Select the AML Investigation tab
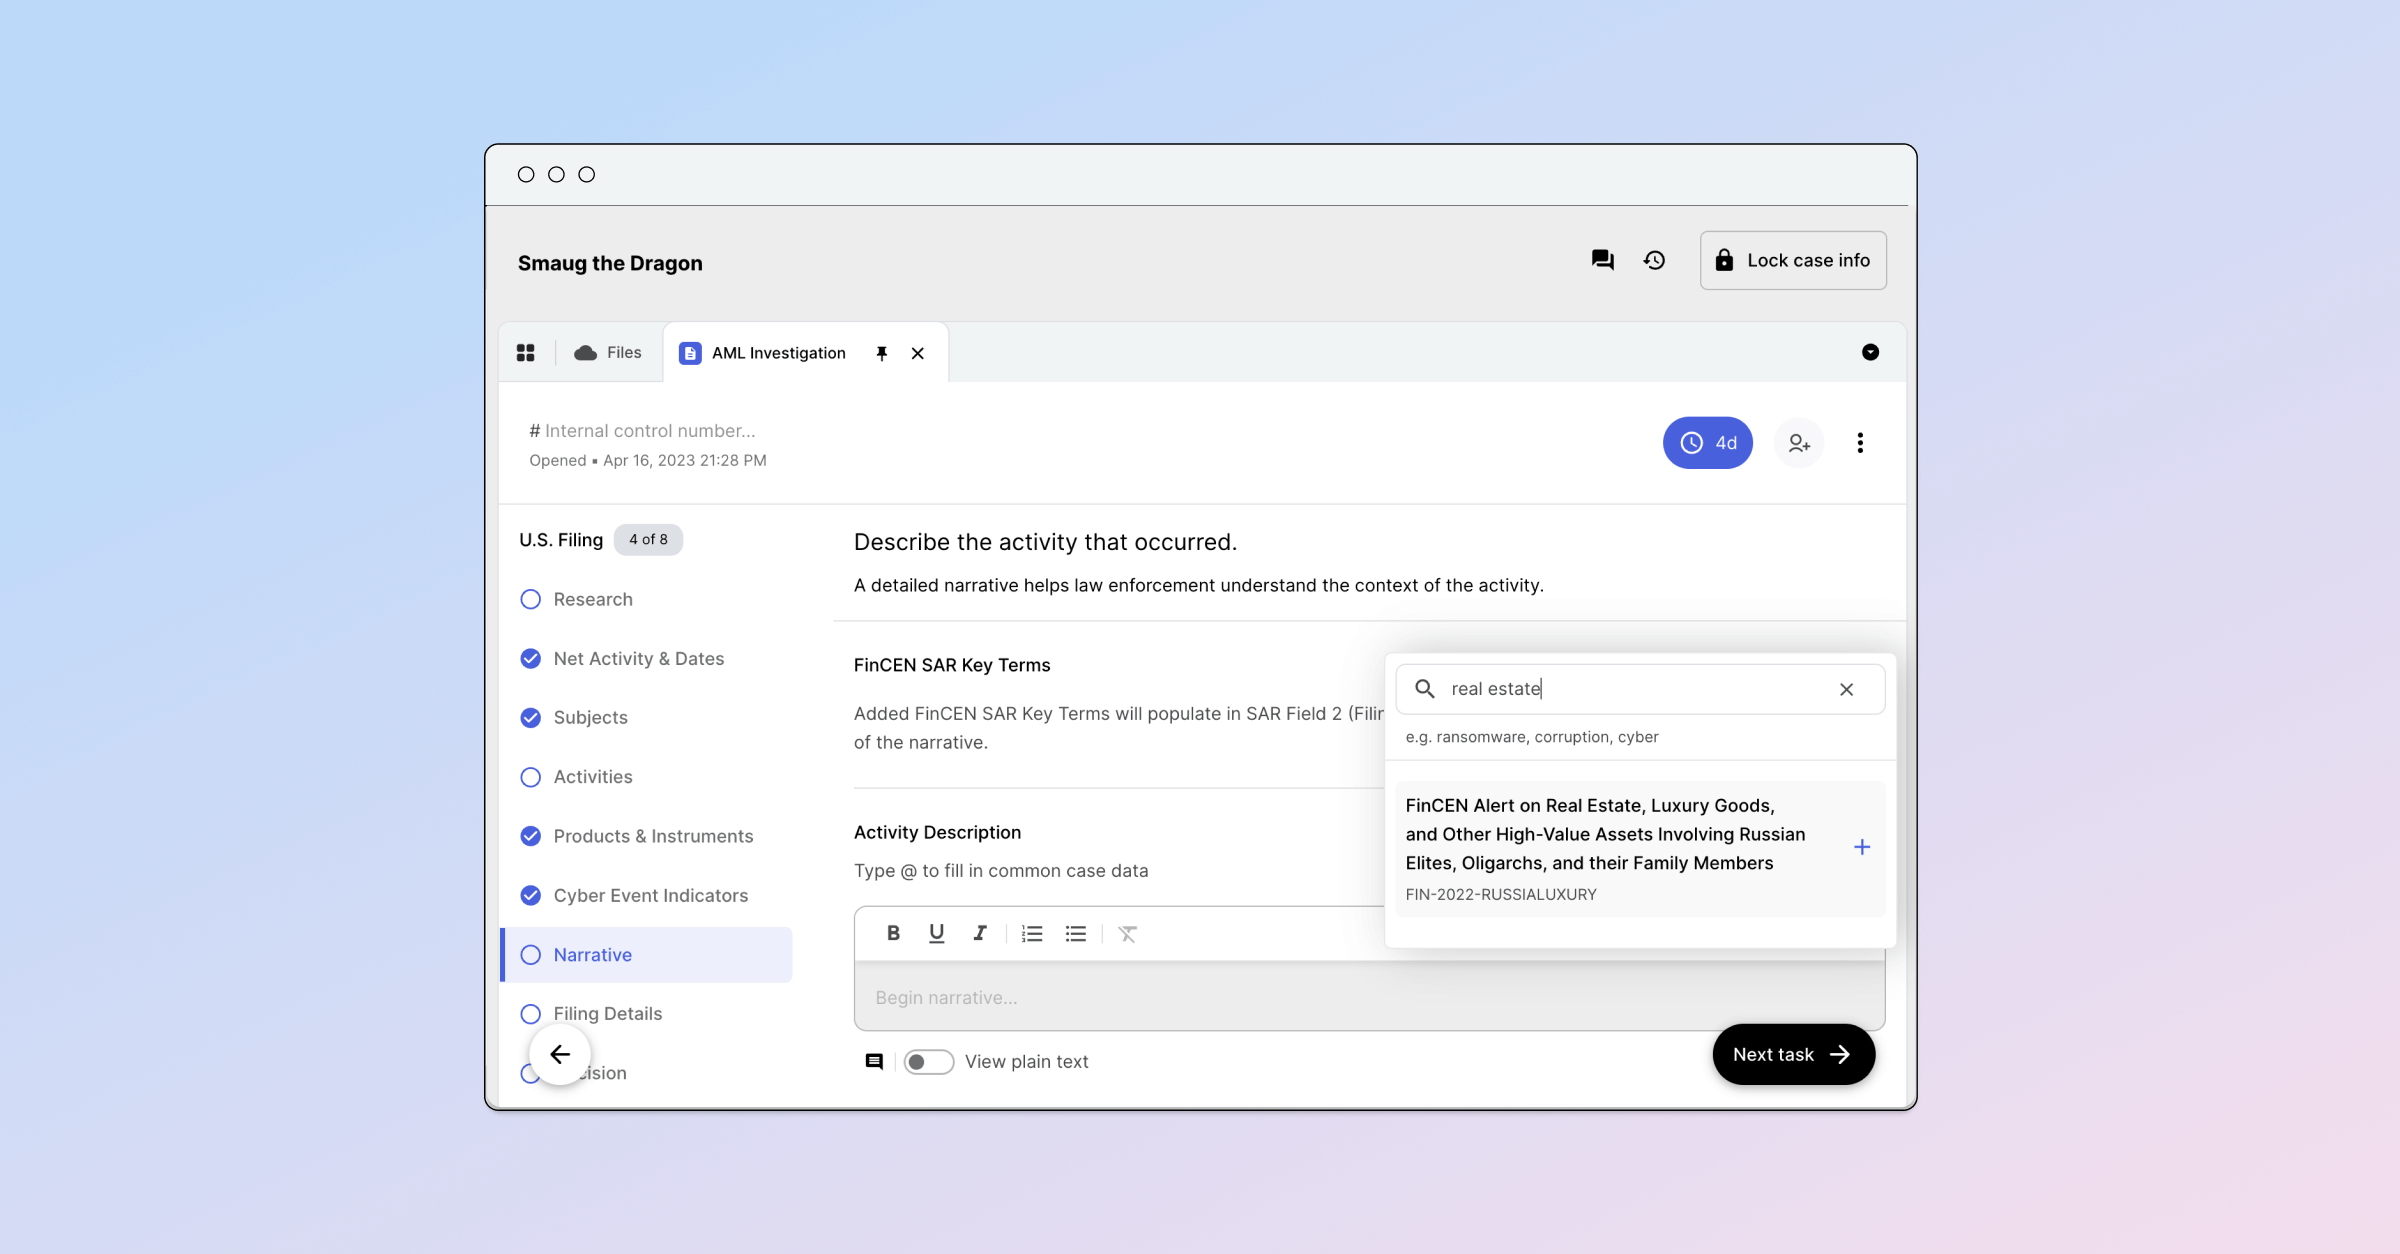Image resolution: width=2400 pixels, height=1254 pixels. [x=778, y=352]
